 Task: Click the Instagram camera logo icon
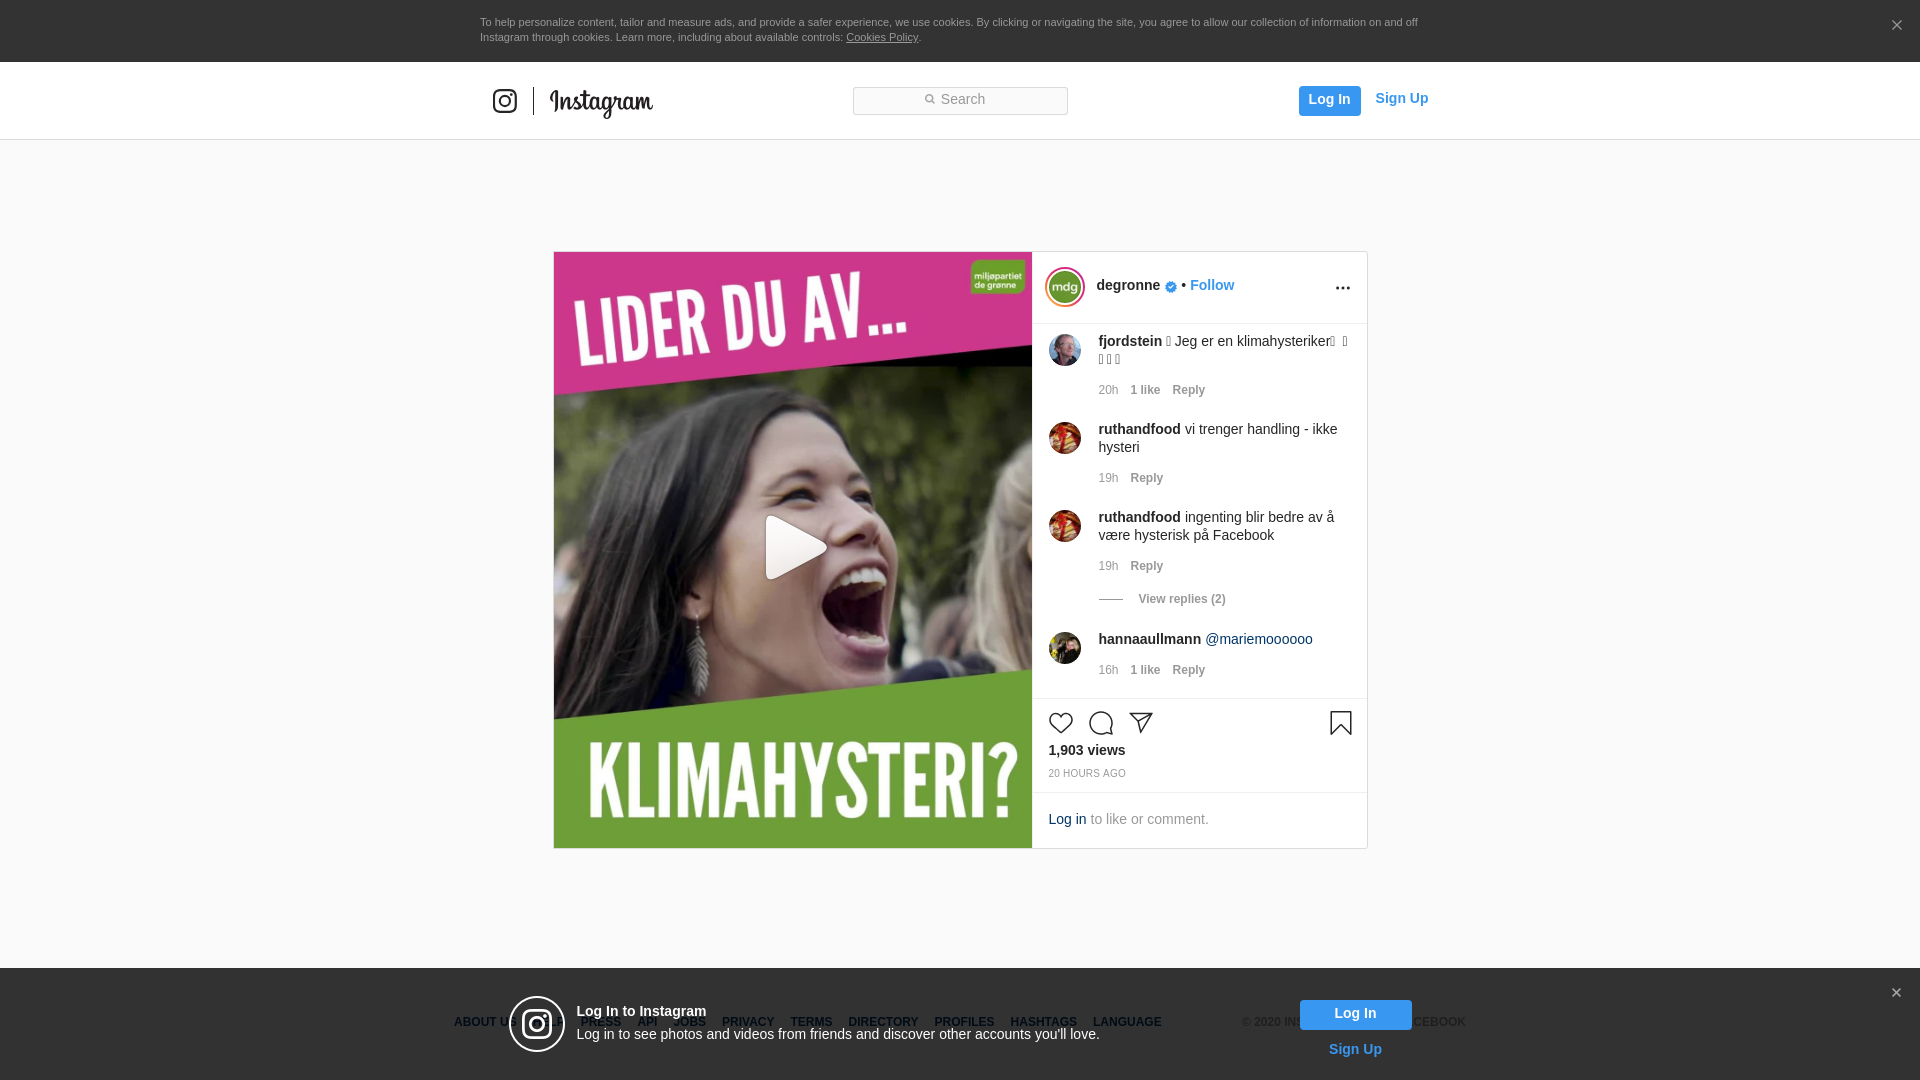[505, 101]
